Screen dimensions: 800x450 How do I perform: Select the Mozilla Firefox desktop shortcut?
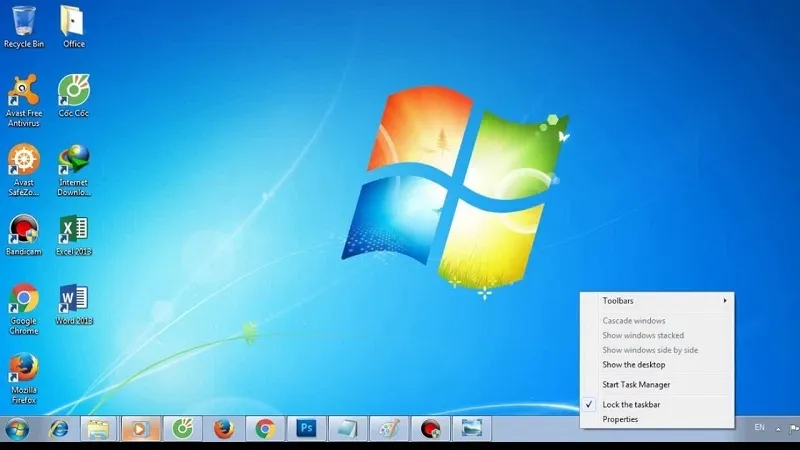(23, 378)
